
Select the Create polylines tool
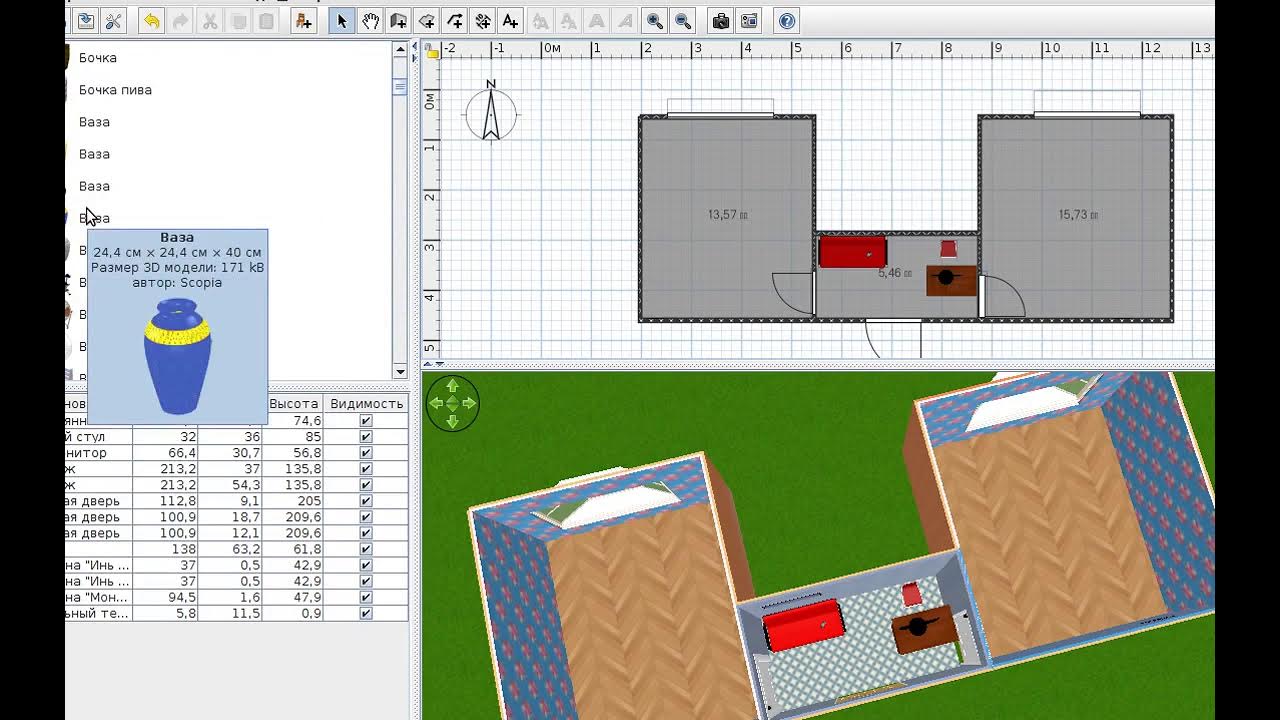point(455,20)
